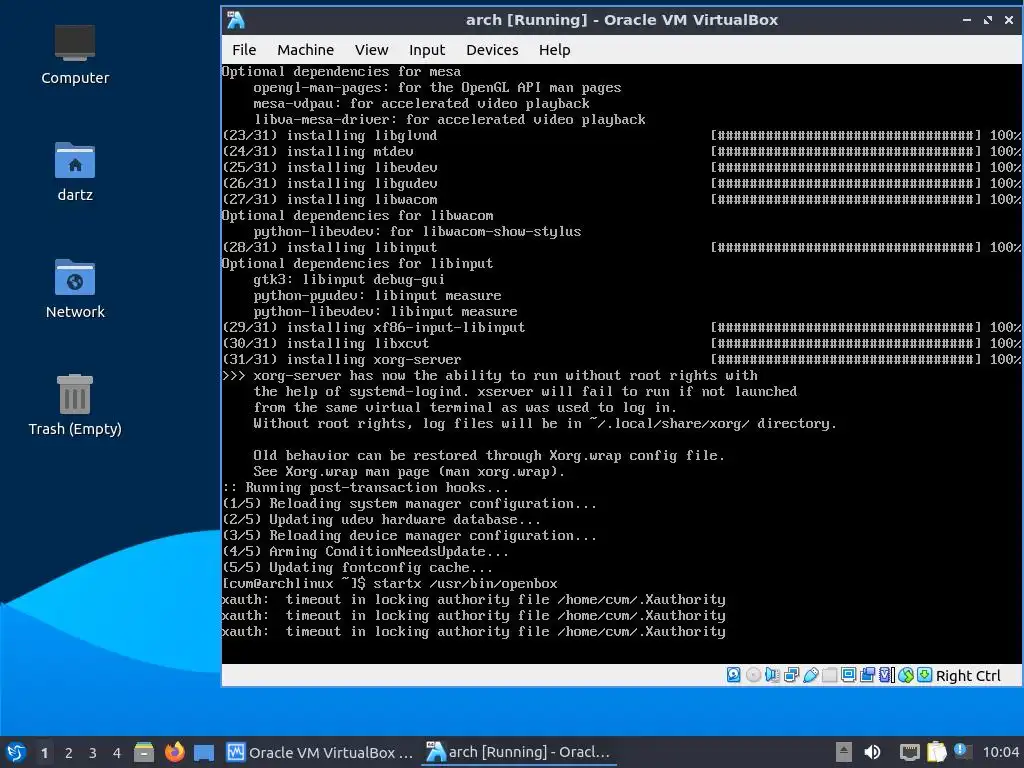
Task: Click the shared folders icon in VirtualBox status bar
Action: coord(829,675)
